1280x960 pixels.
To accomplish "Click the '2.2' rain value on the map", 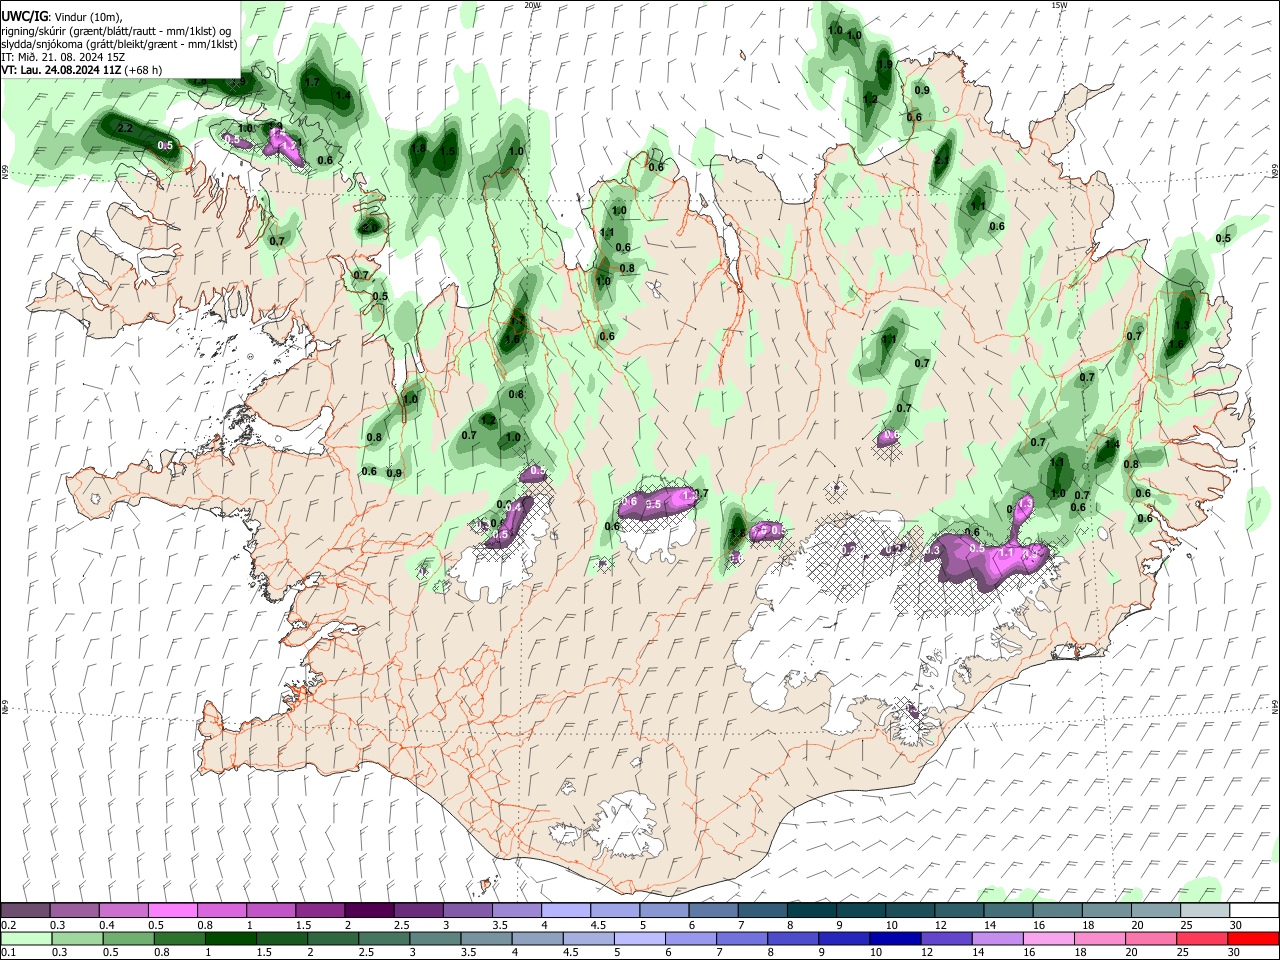I will [125, 129].
